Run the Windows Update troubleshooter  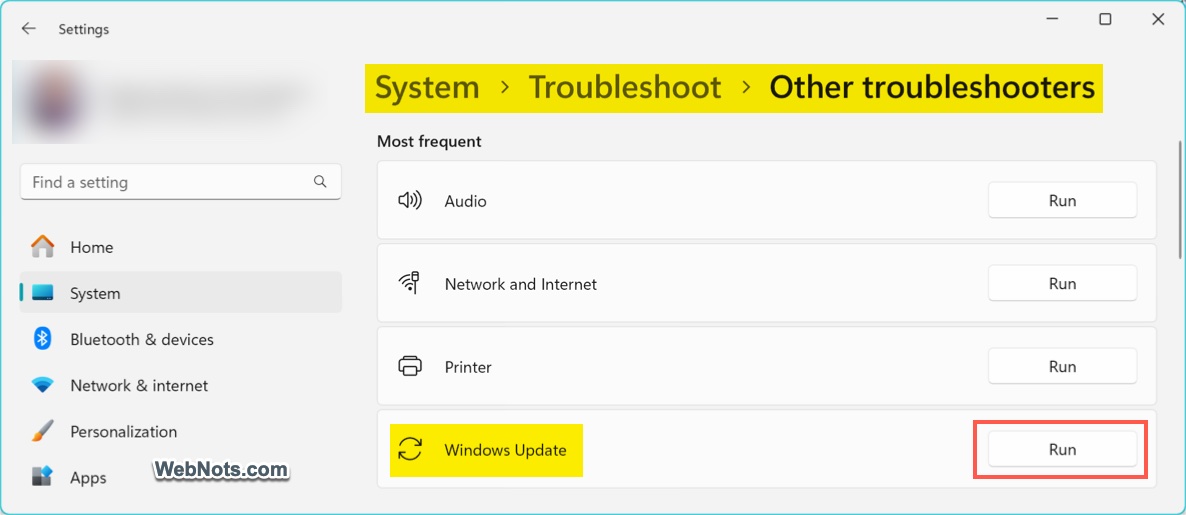pos(1062,449)
